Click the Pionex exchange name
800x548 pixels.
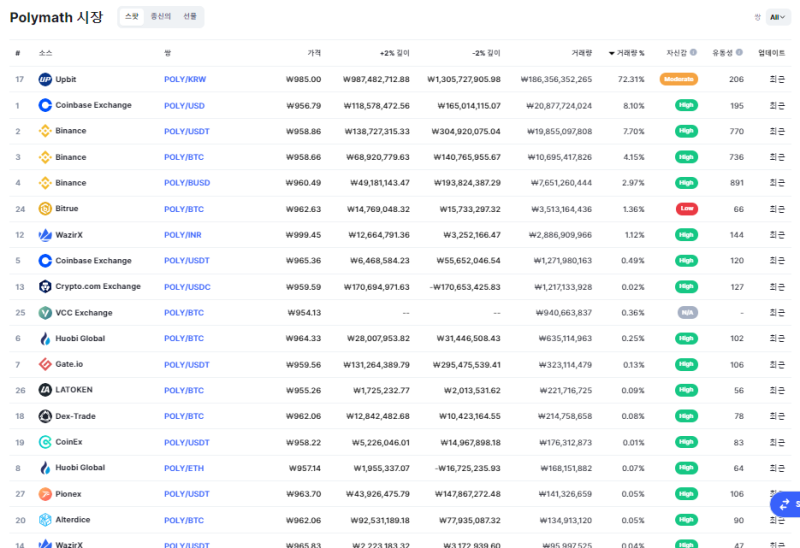point(68,494)
